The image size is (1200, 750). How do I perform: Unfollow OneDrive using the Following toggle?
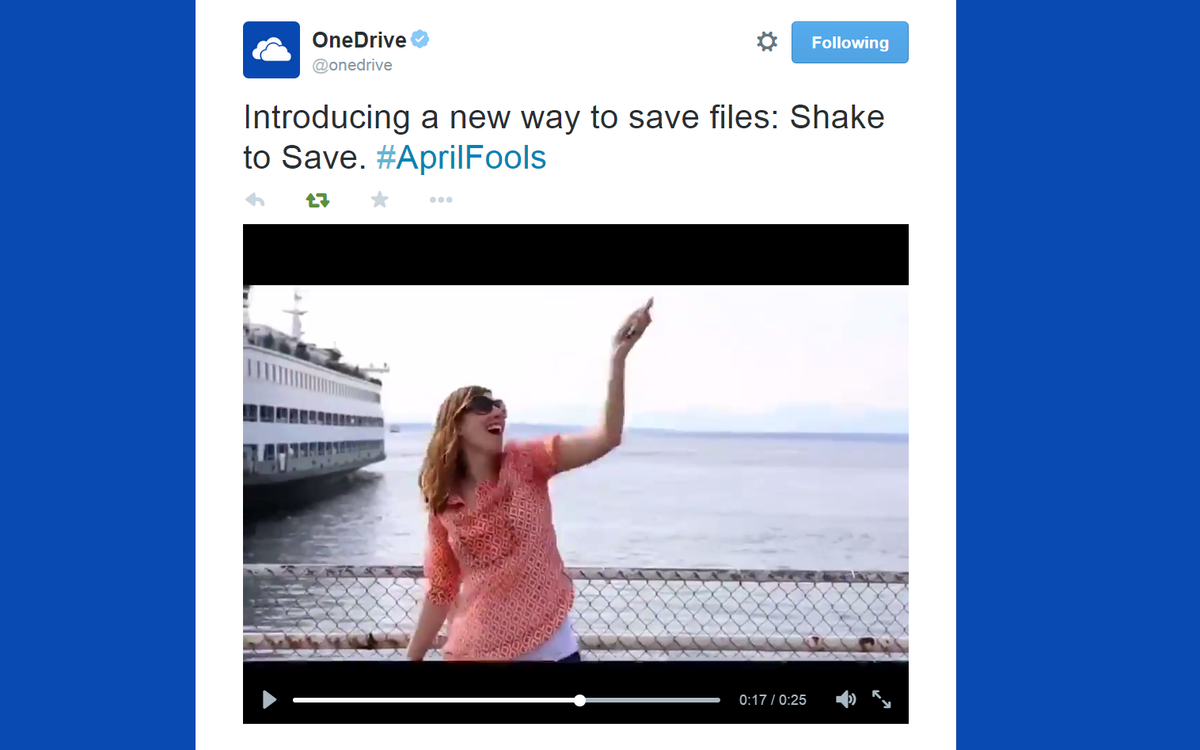point(850,42)
